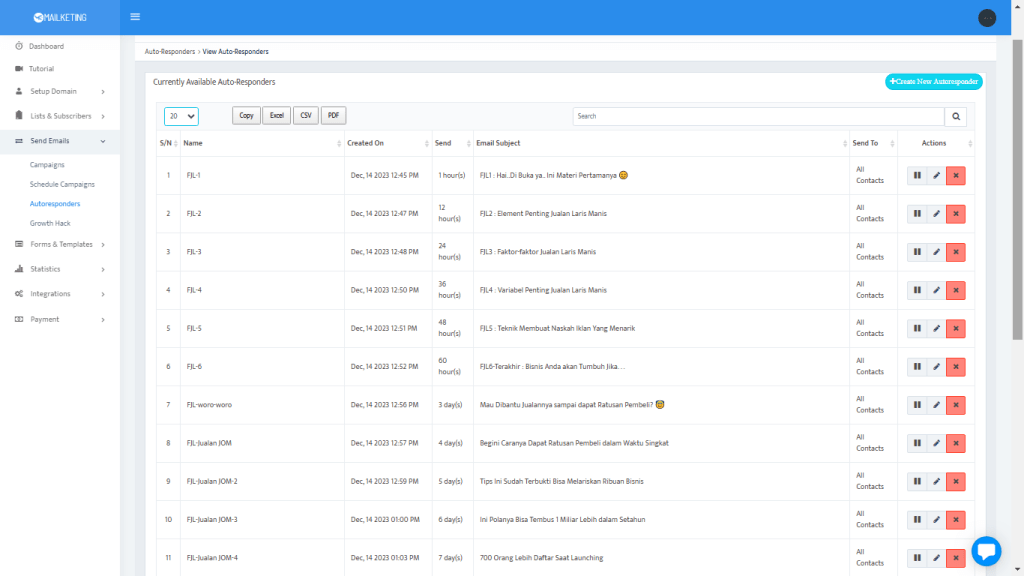Sort table by Name column

click(x=262, y=143)
